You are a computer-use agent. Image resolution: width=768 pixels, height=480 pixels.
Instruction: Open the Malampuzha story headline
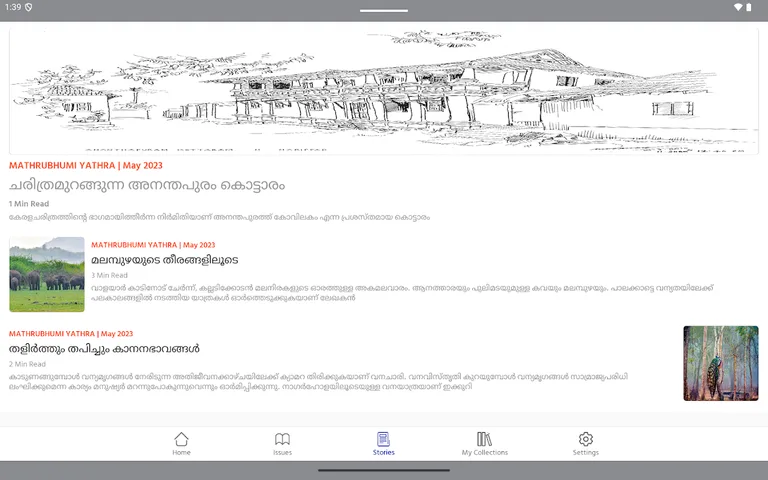(165, 260)
